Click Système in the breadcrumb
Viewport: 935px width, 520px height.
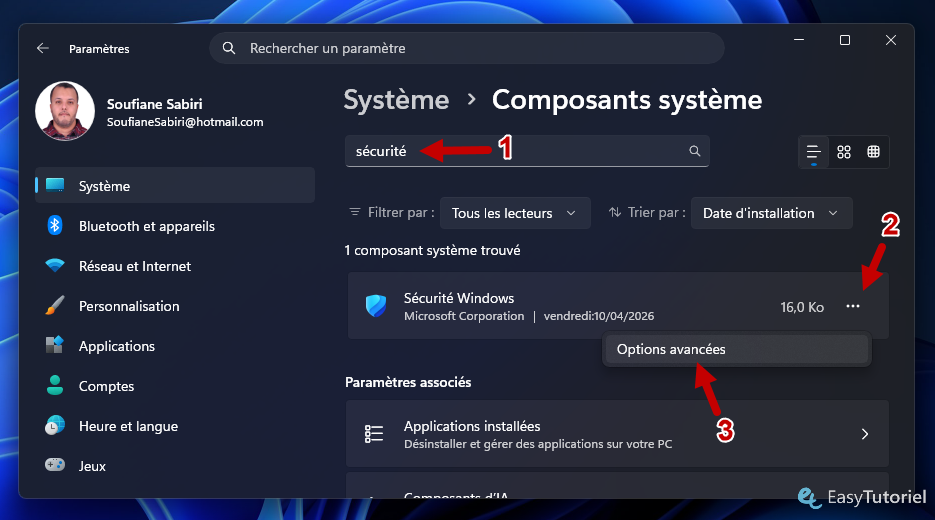click(x=397, y=100)
